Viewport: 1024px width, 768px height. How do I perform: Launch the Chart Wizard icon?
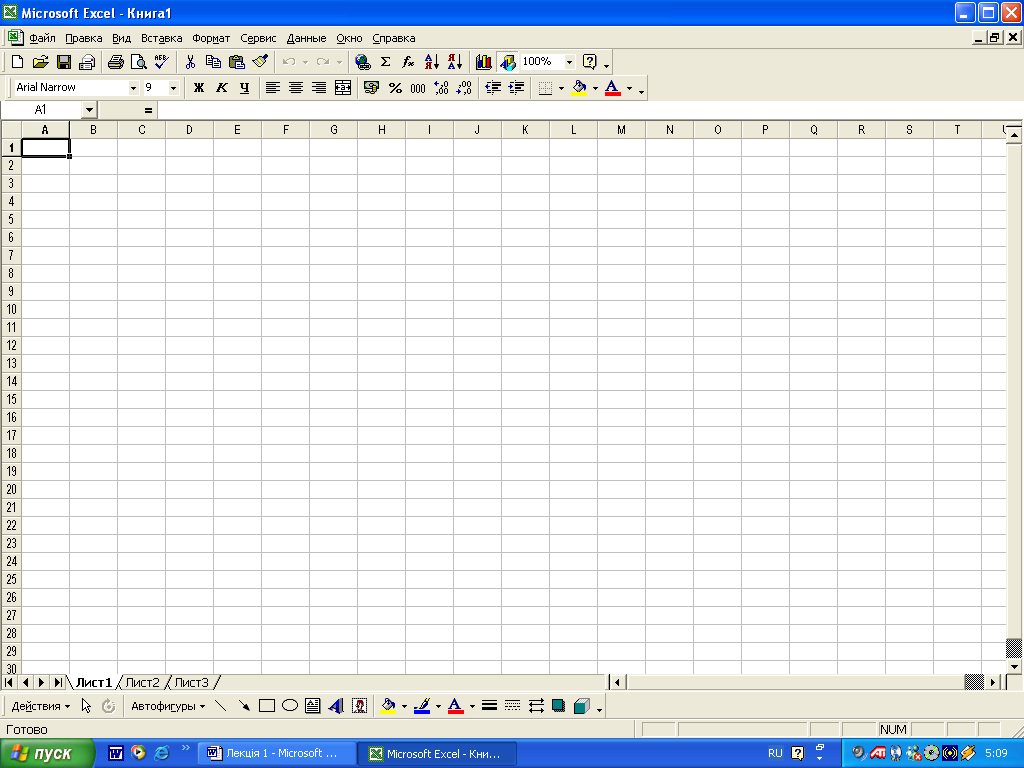[483, 62]
